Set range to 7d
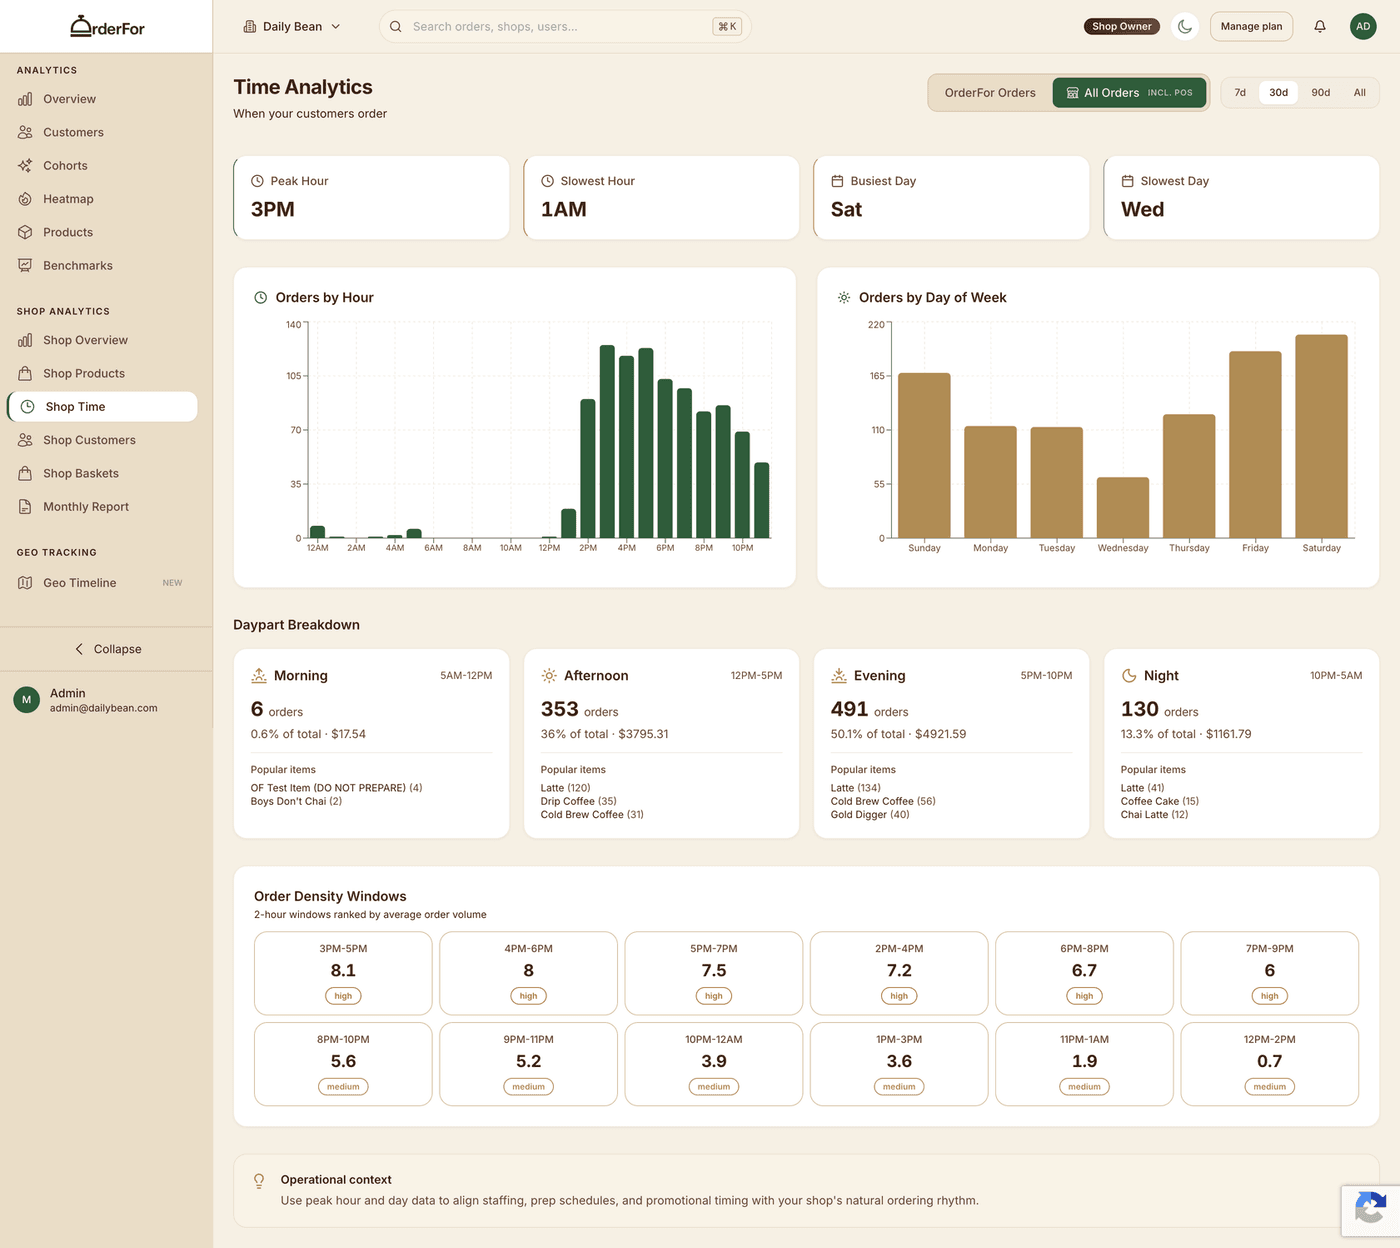Screen dimensions: 1400x1248 (x=1240, y=93)
